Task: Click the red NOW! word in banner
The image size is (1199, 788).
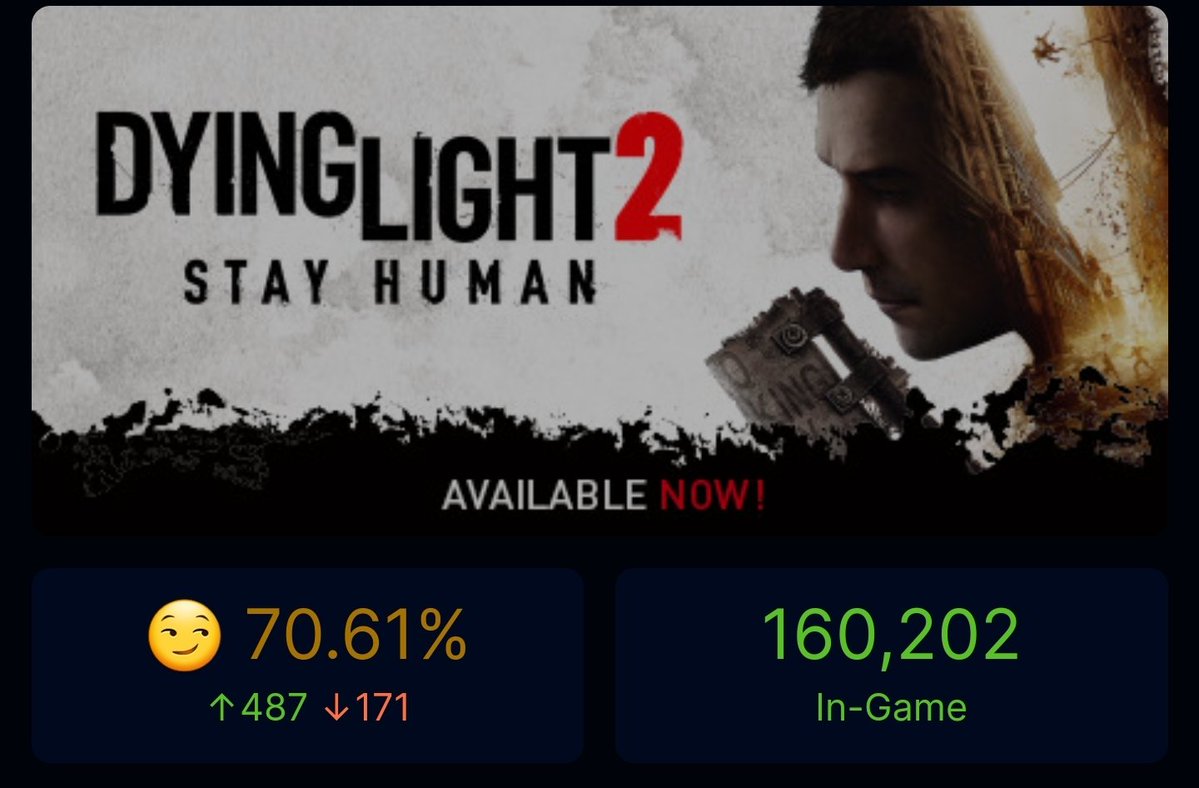Action: pyautogui.click(x=713, y=495)
